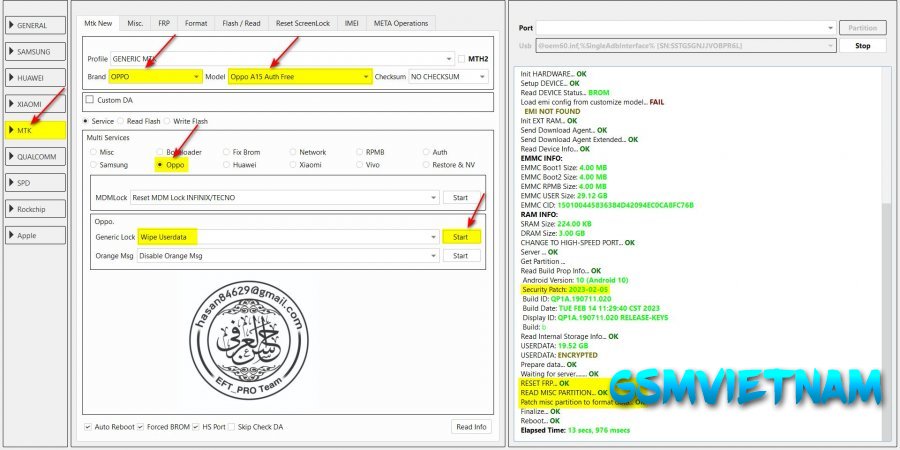Select the Huawei multi-service radio

[x=226, y=165]
